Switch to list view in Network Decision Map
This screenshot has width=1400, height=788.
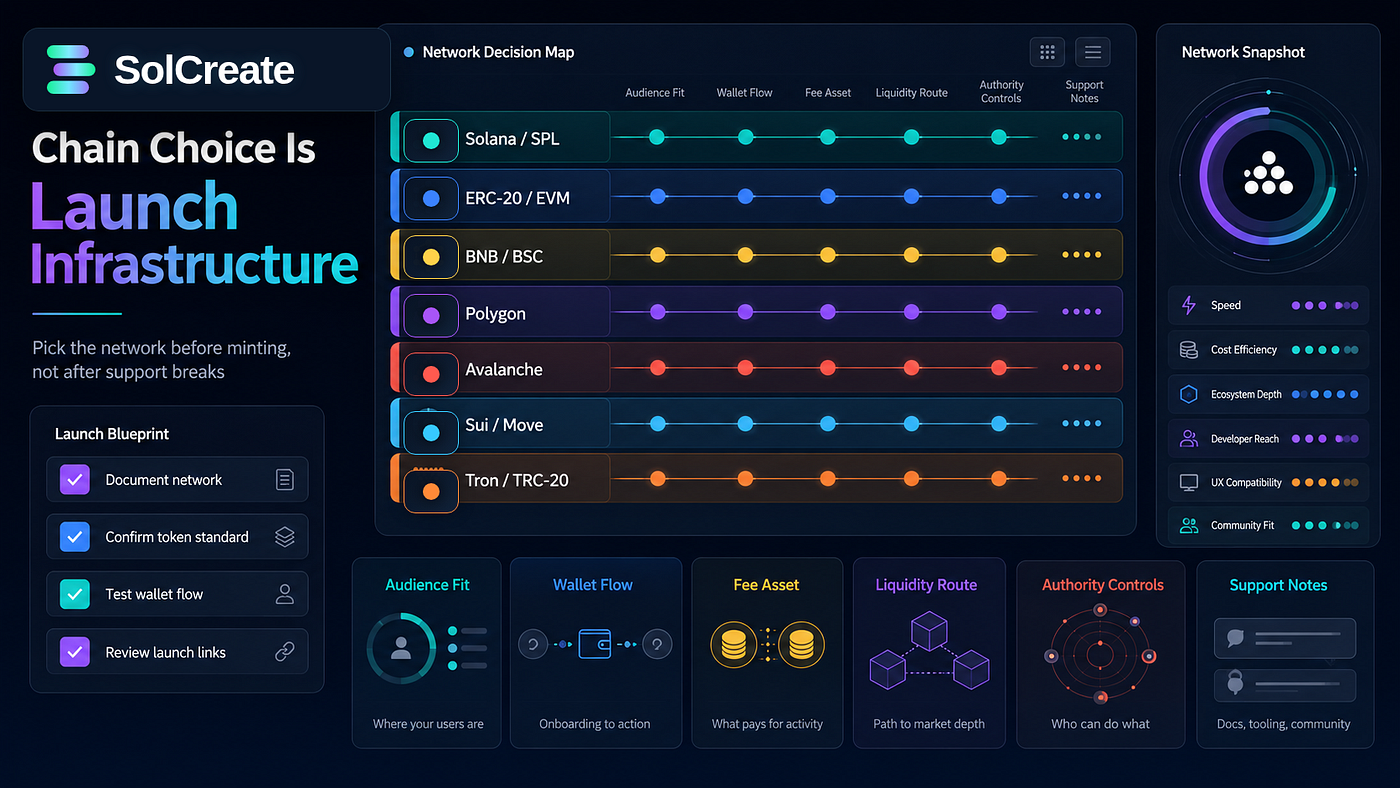[x=1092, y=52]
